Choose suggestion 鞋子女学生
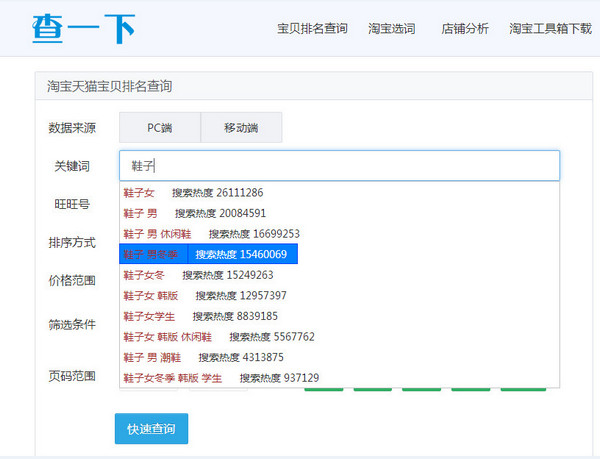600x459 pixels. click(x=339, y=316)
